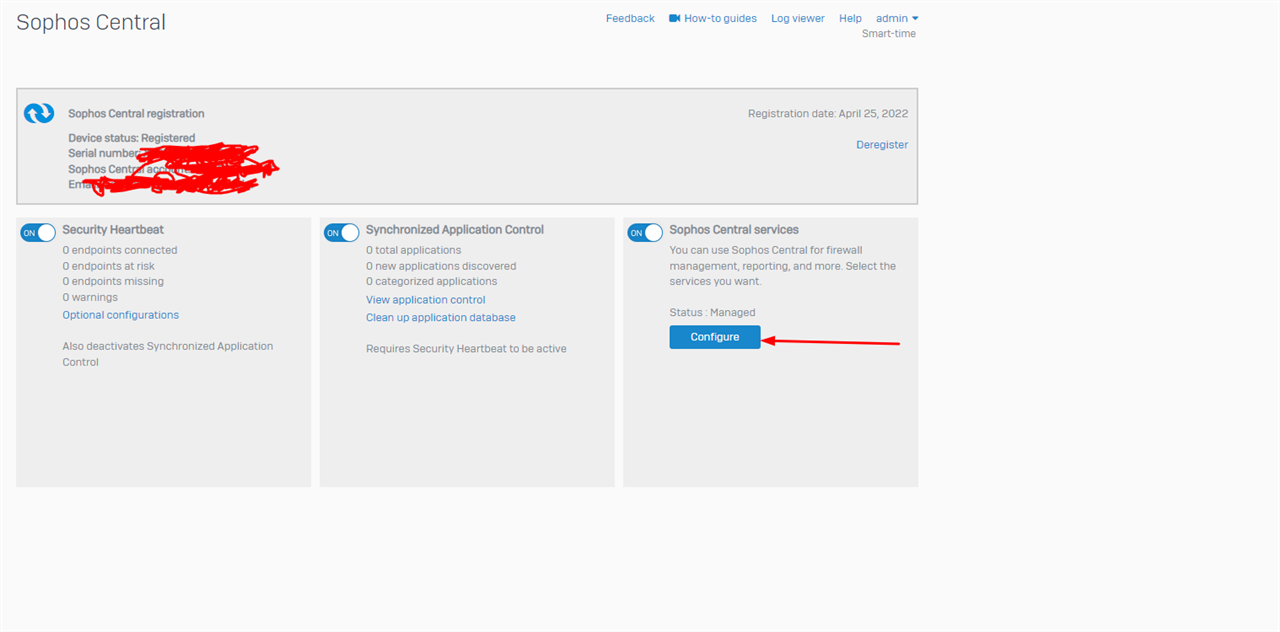Select the Sophos Central services heading

pyautogui.click(x=734, y=230)
